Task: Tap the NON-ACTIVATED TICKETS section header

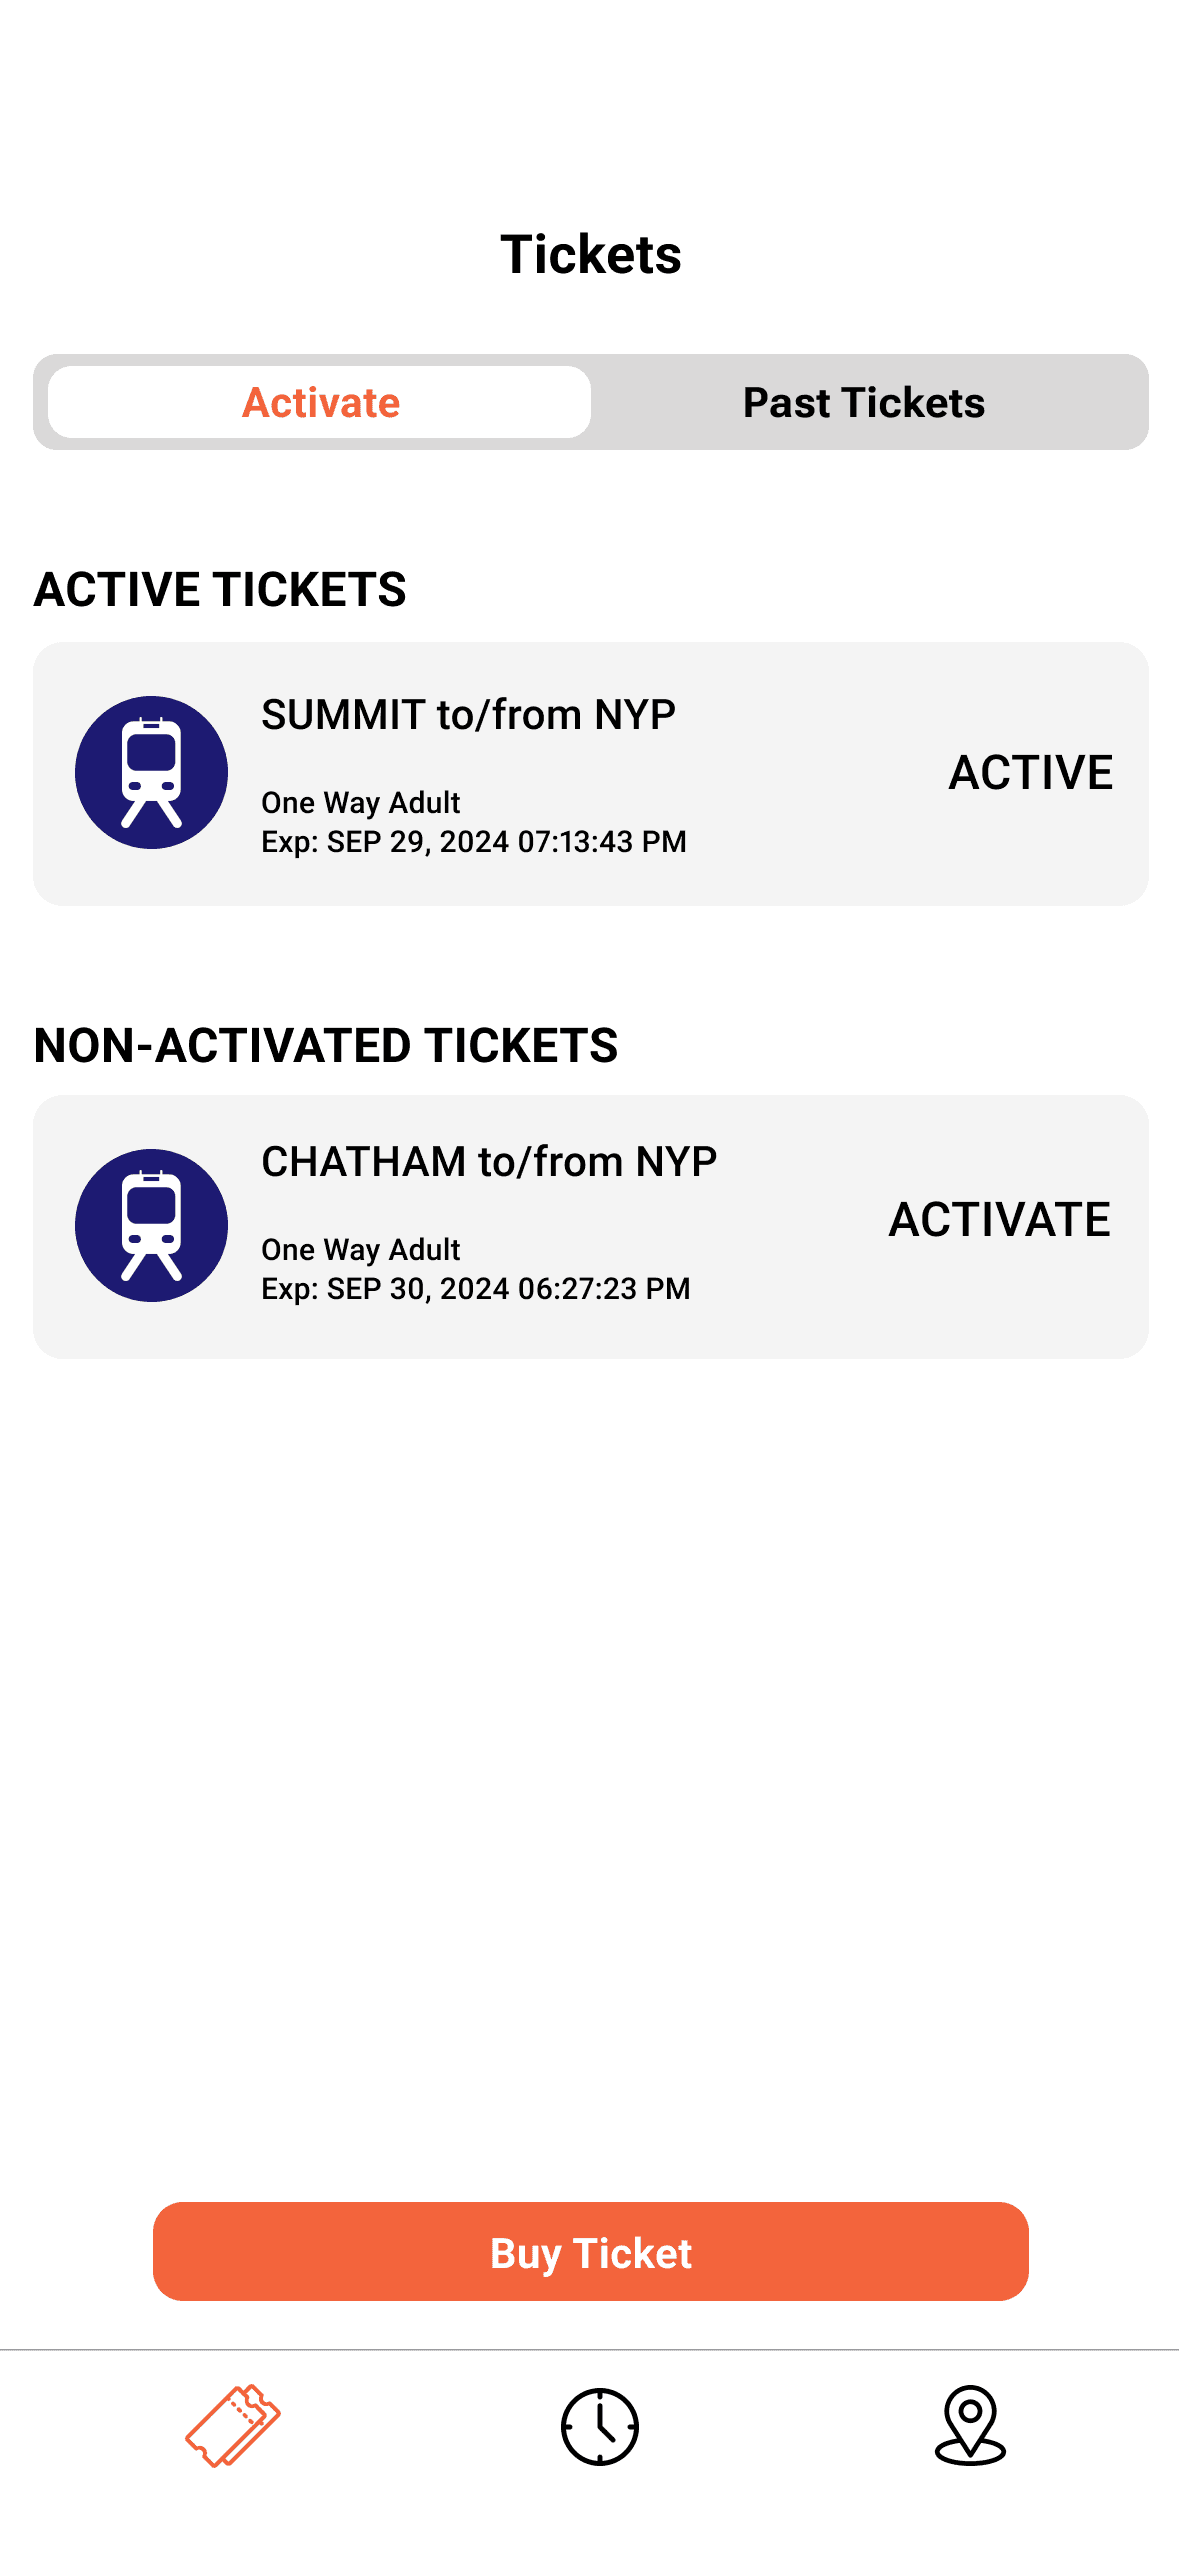Action: [x=326, y=1045]
